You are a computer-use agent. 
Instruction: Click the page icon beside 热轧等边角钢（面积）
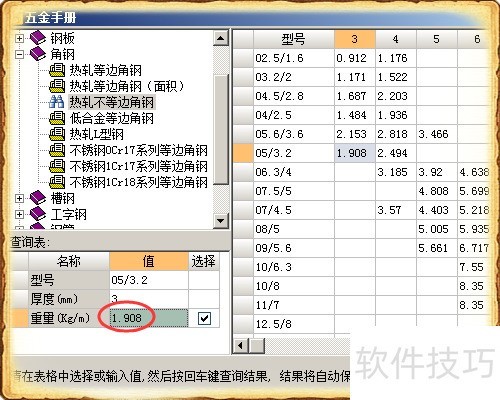point(57,86)
